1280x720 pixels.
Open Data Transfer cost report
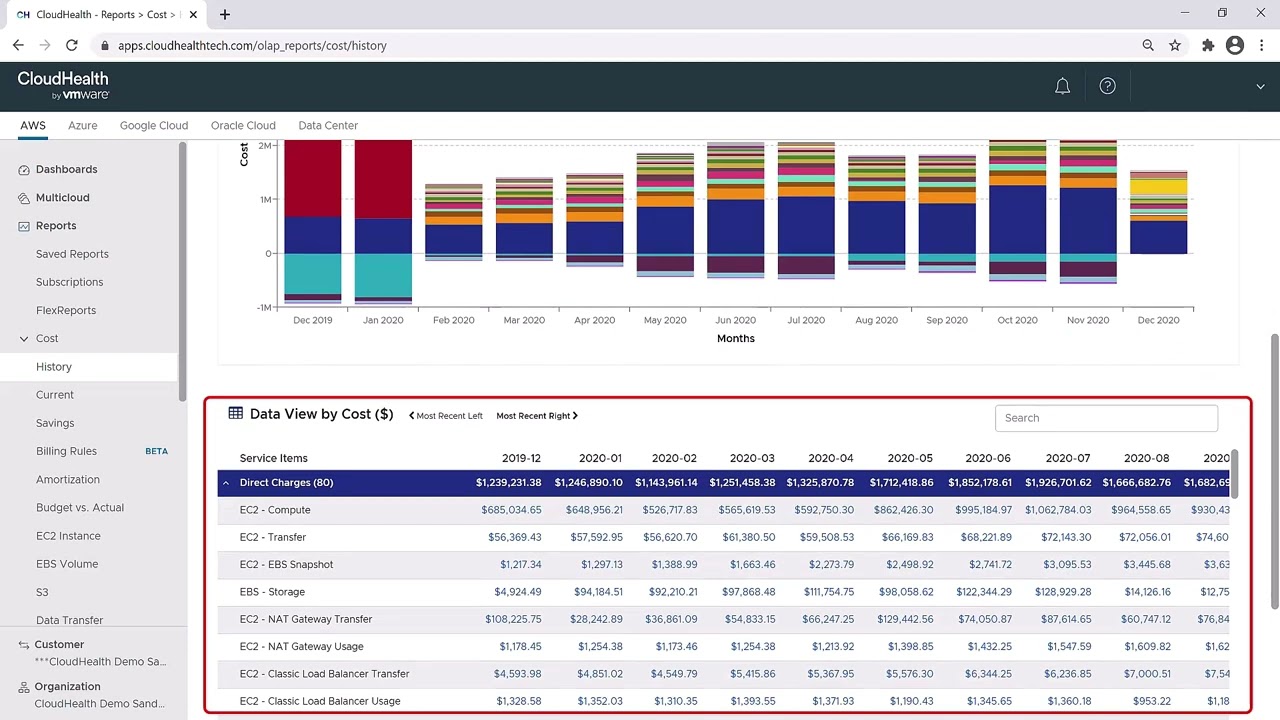pyautogui.click(x=69, y=620)
